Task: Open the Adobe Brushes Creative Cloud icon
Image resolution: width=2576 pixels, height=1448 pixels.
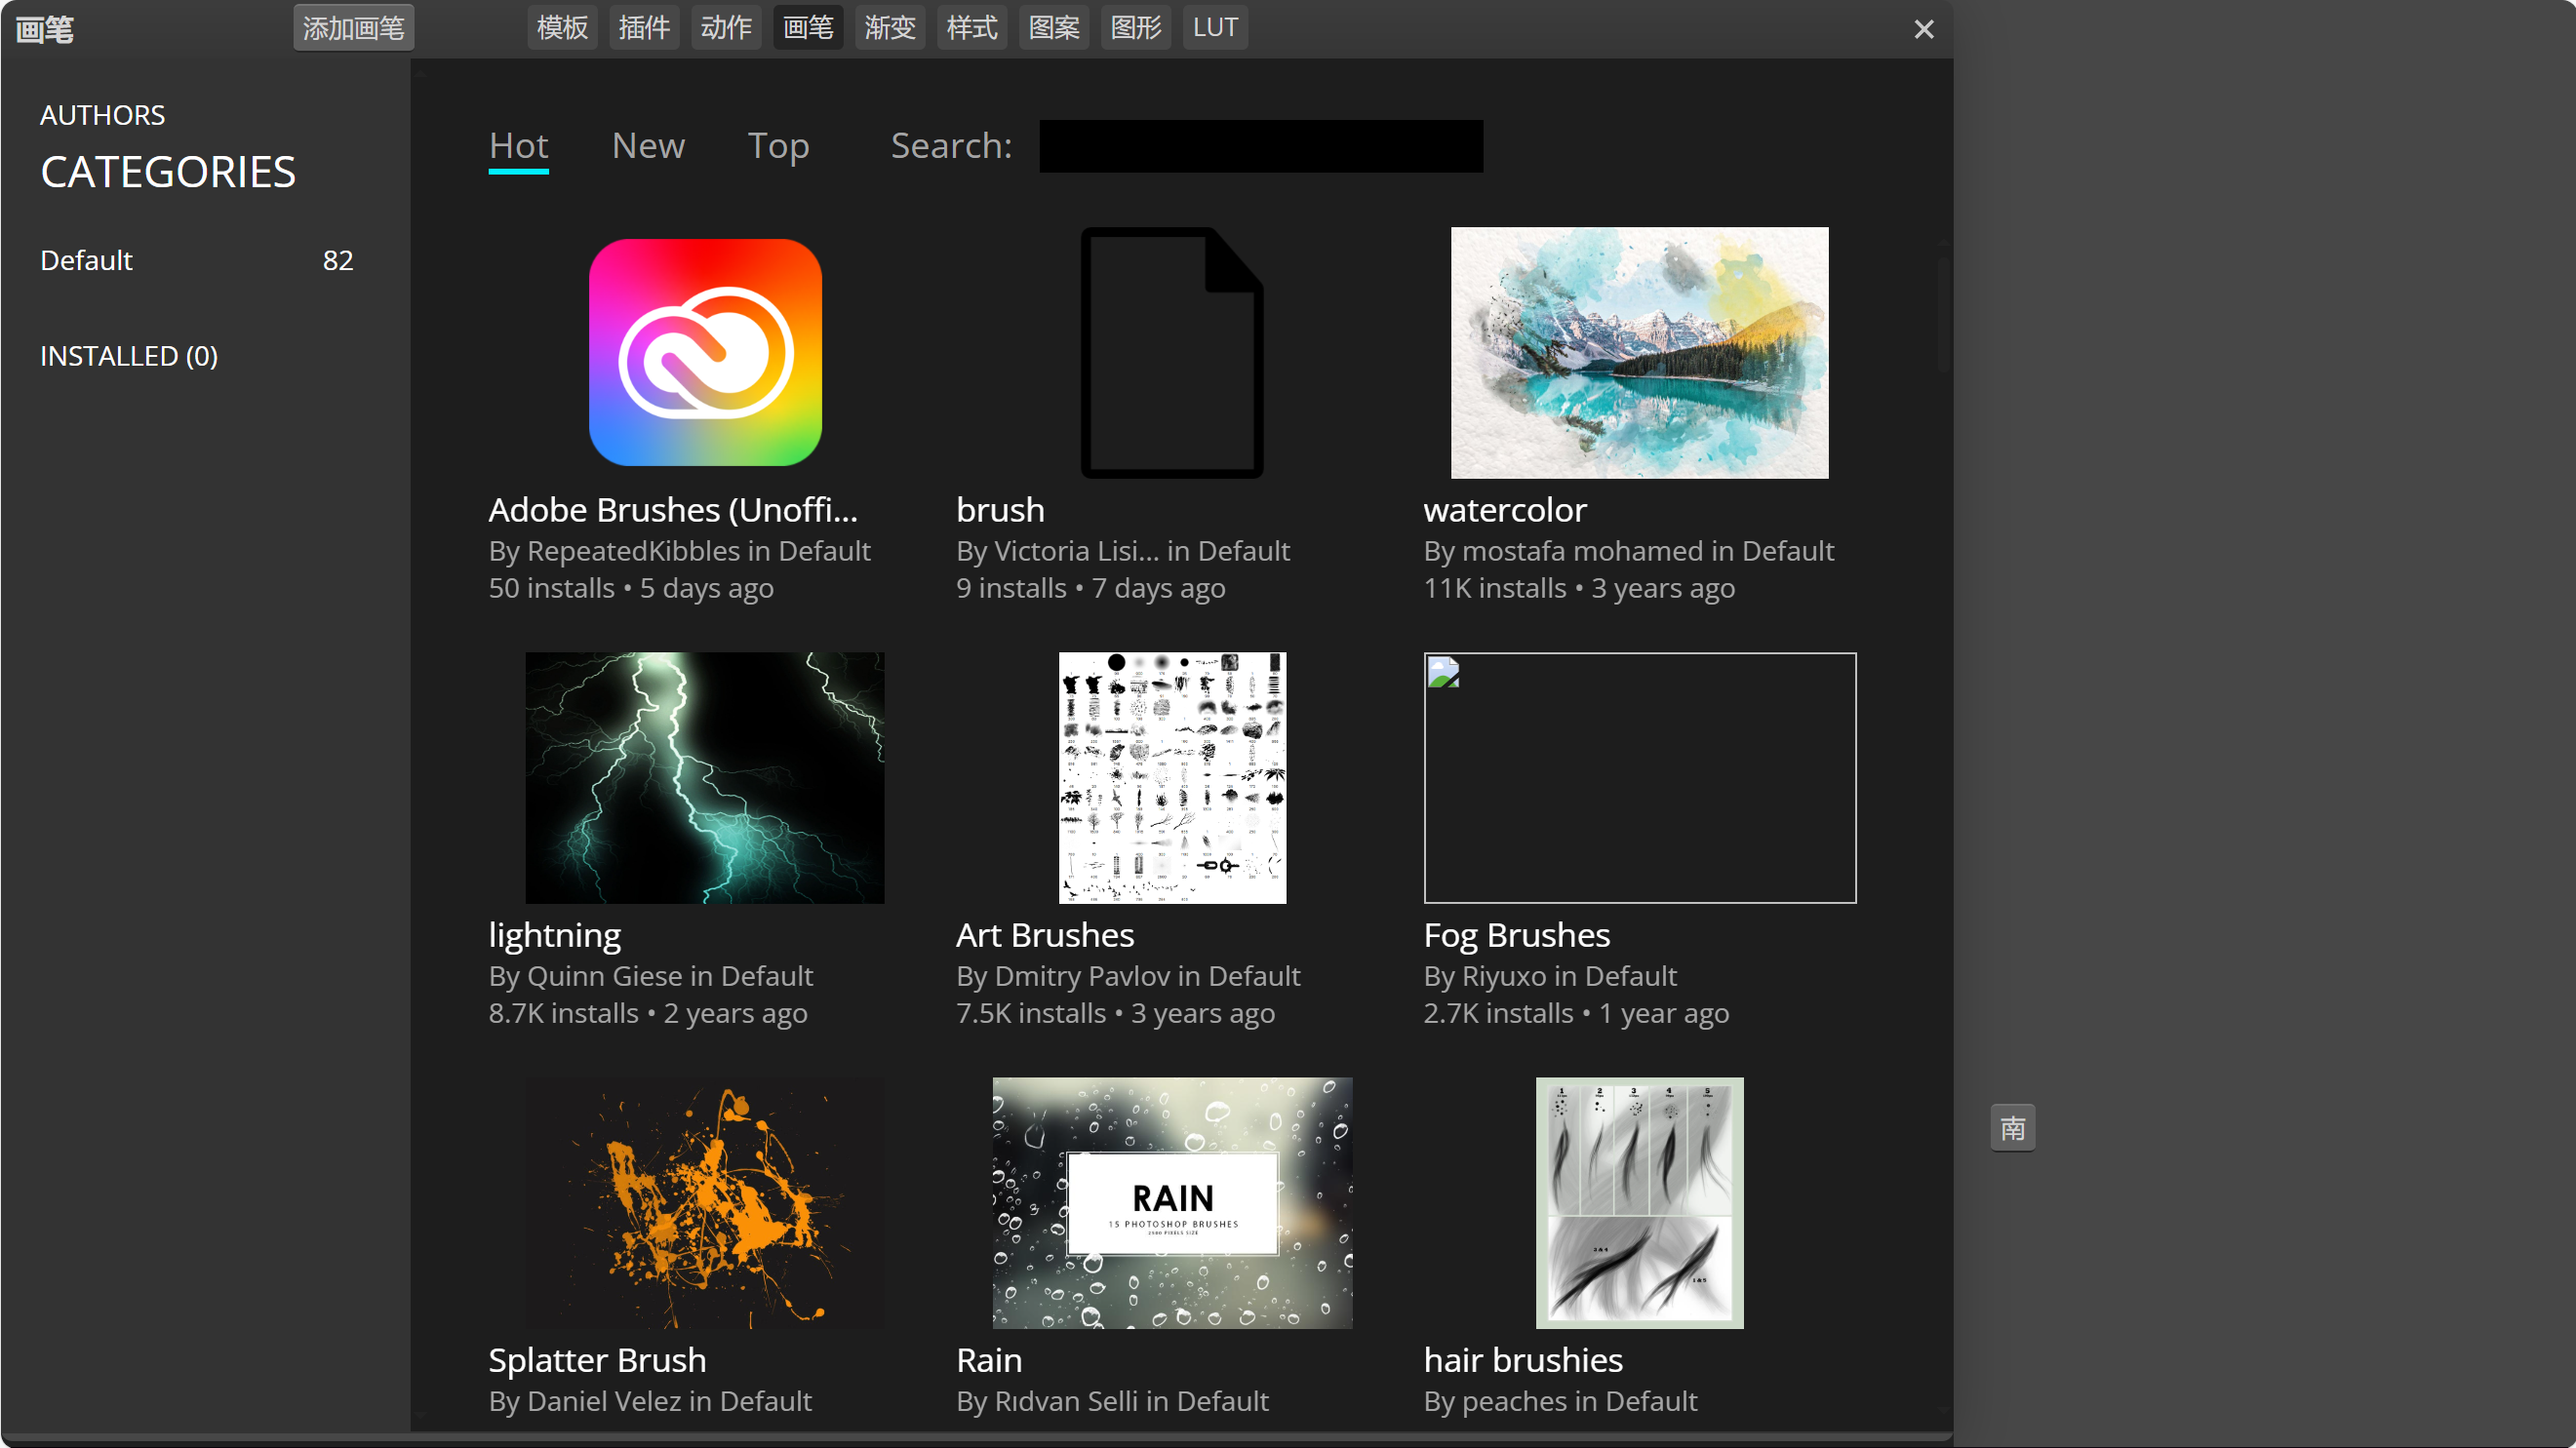Action: point(705,352)
